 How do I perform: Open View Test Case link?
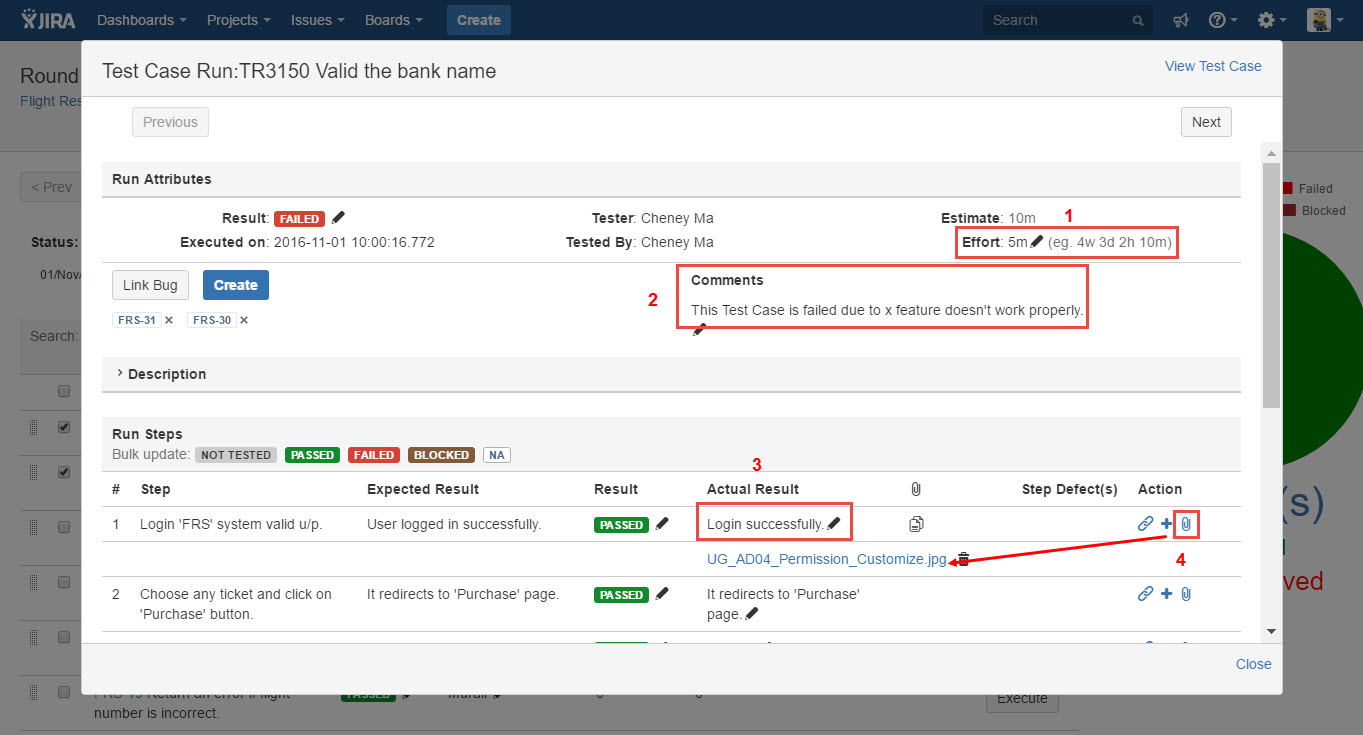(x=1213, y=66)
